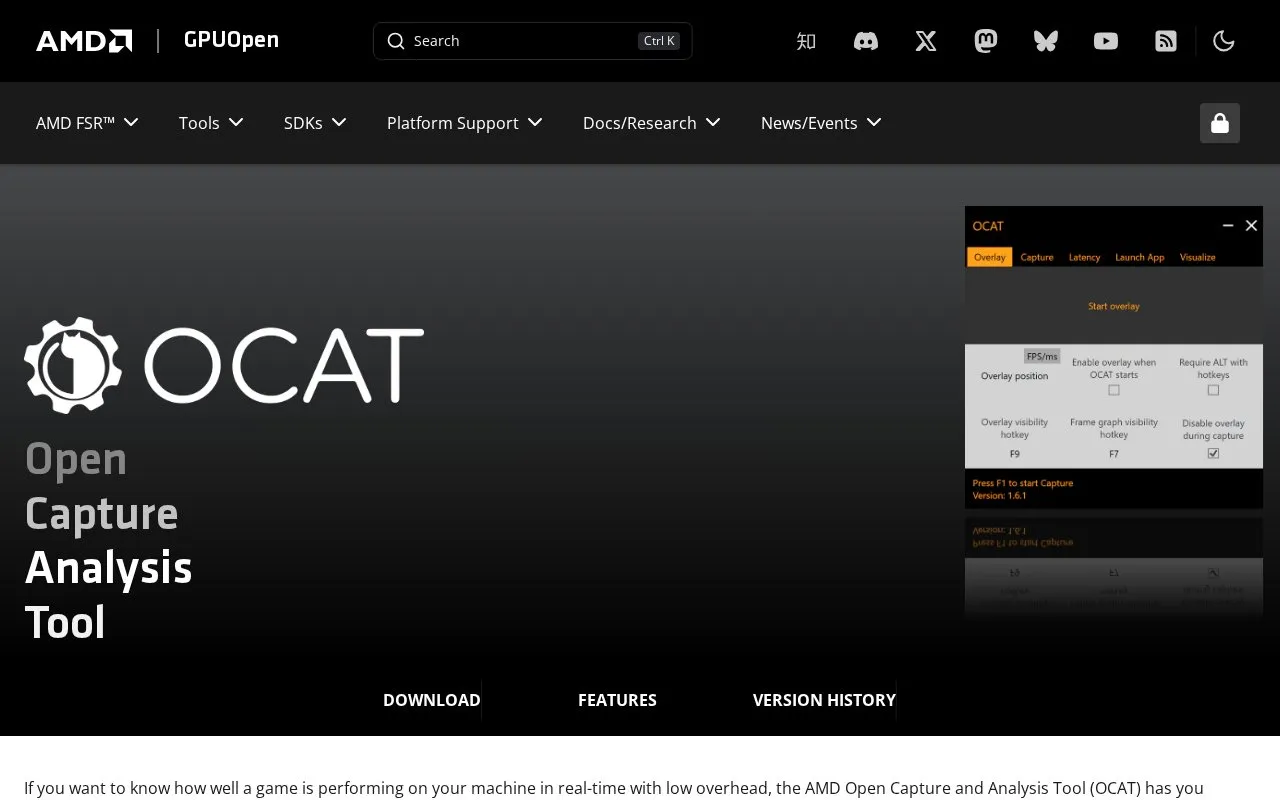Uncheck Disable overlay during capture
The image size is (1280, 800).
(x=1213, y=453)
